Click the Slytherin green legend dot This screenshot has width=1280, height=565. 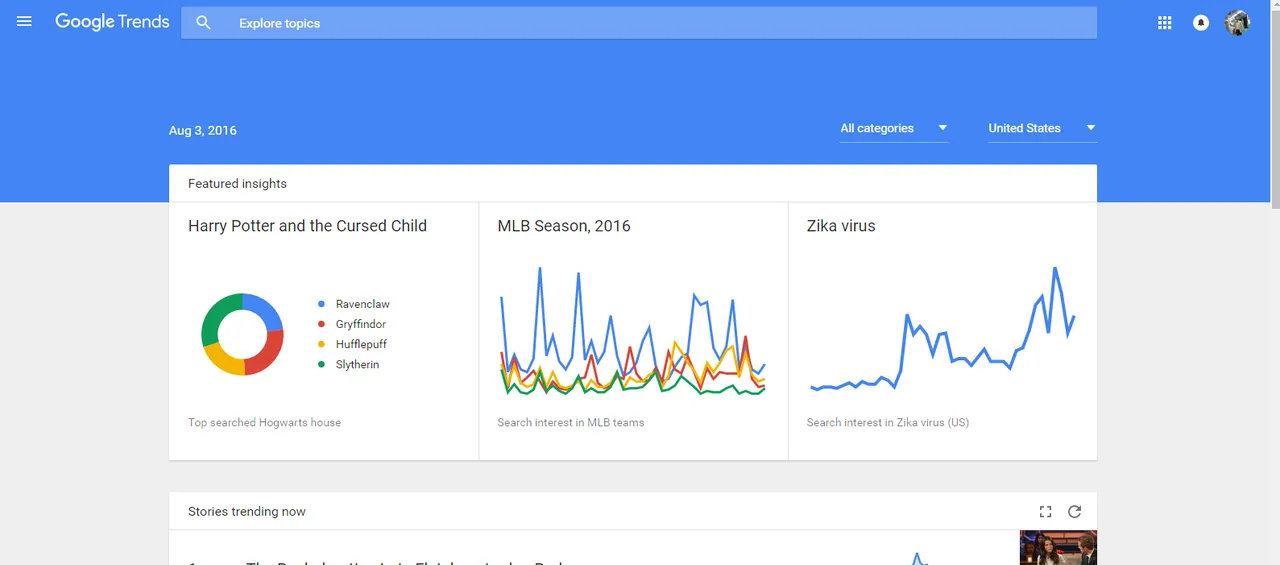pos(321,365)
